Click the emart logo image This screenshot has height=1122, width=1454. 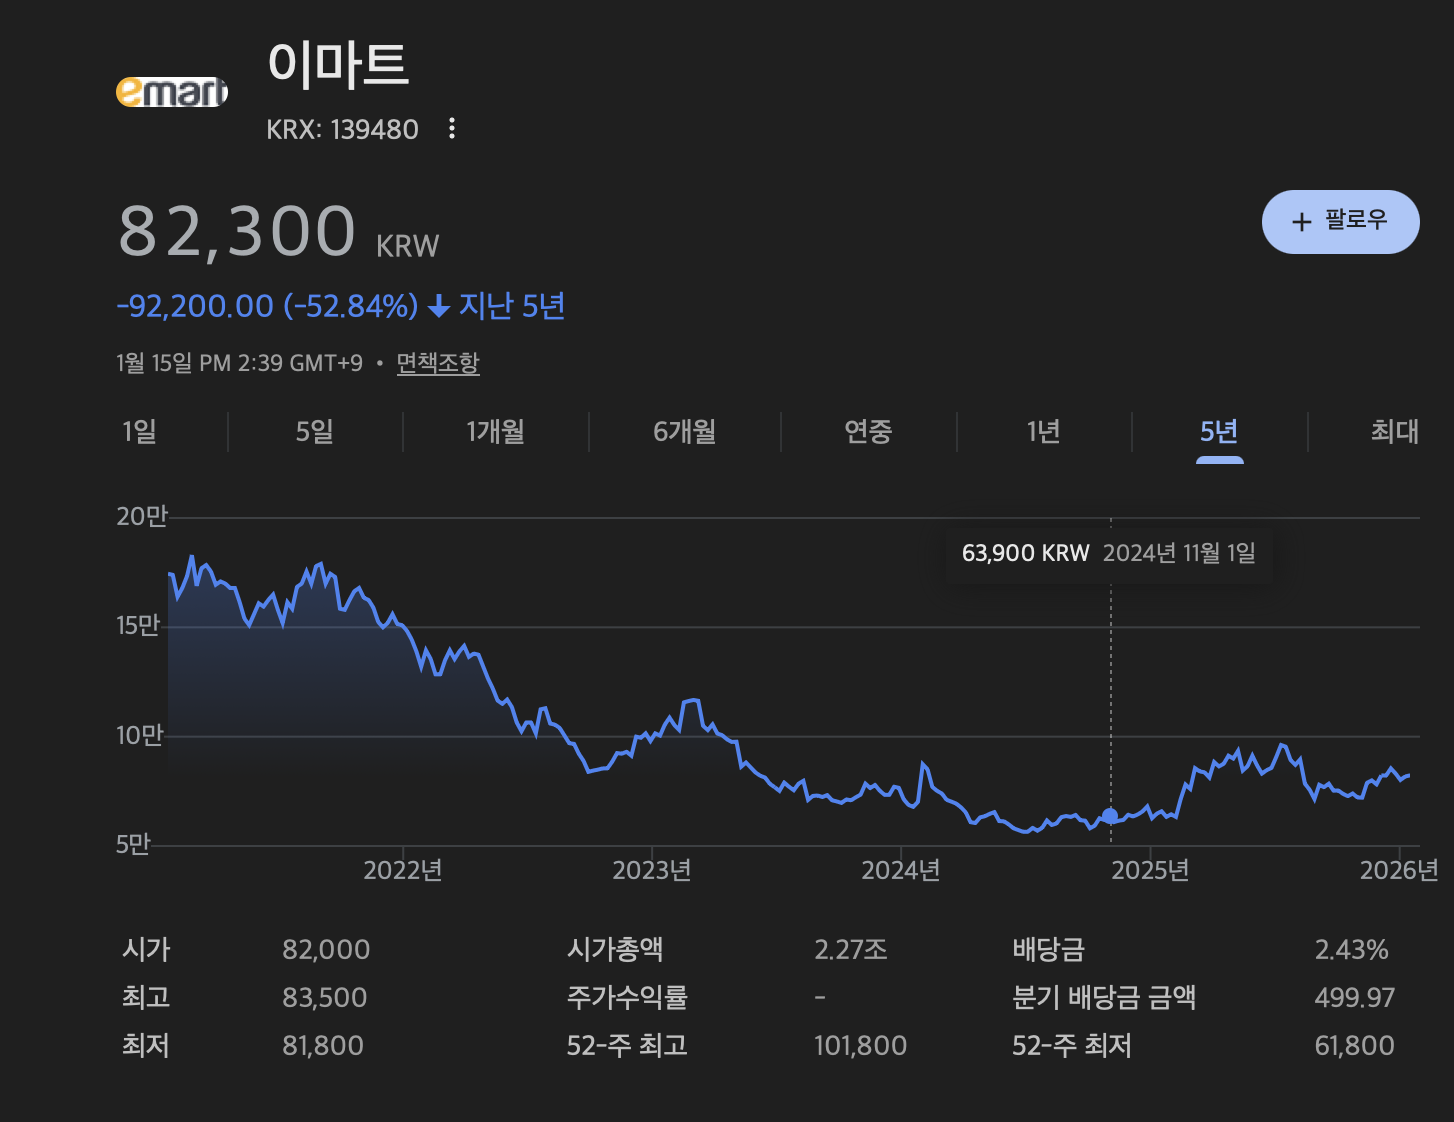pyautogui.click(x=172, y=92)
